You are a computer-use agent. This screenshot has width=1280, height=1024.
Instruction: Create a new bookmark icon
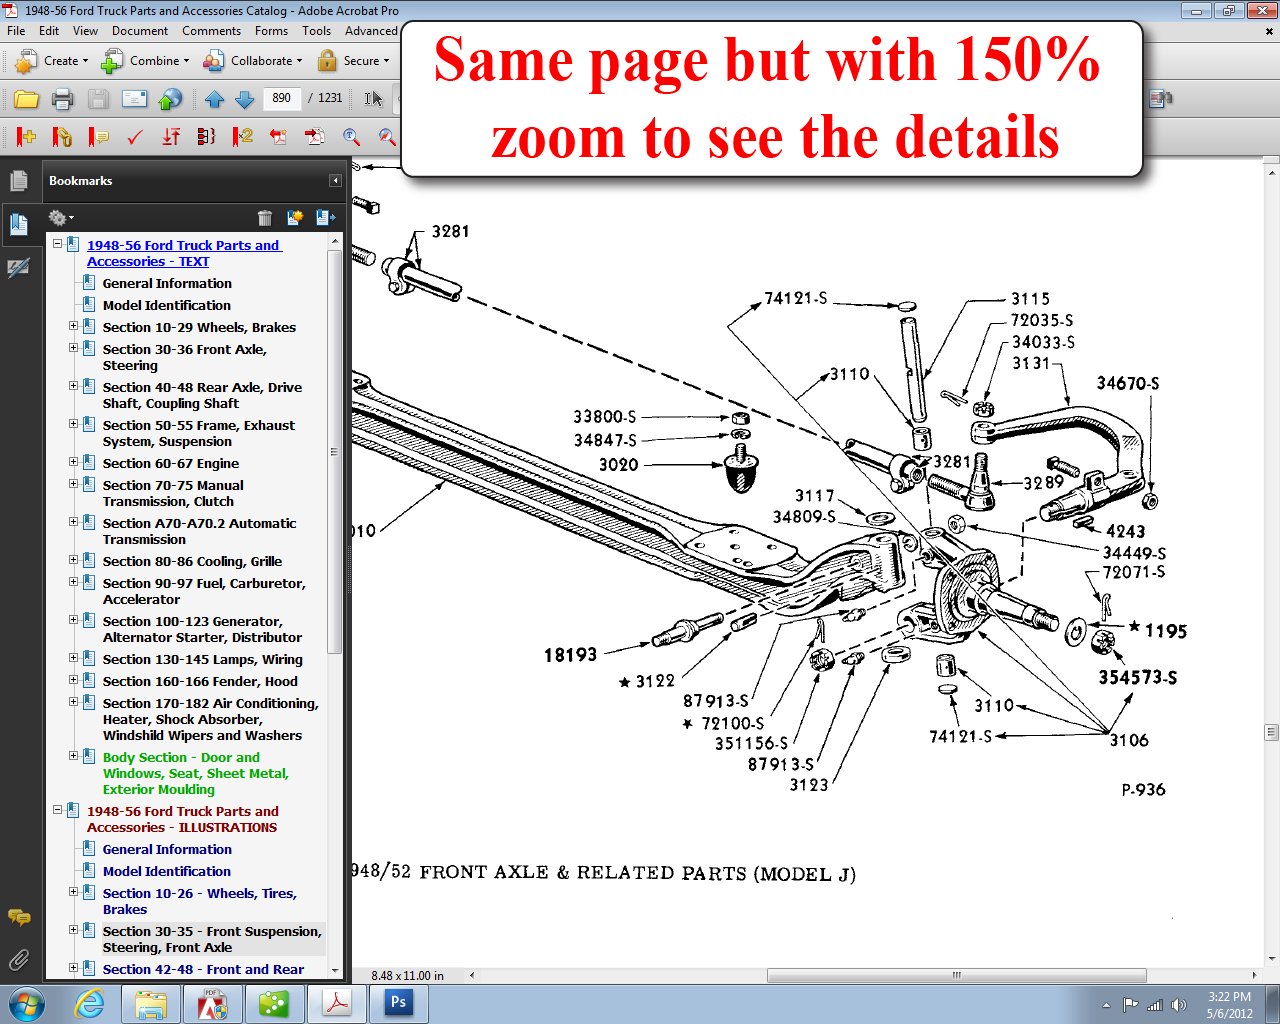point(295,218)
